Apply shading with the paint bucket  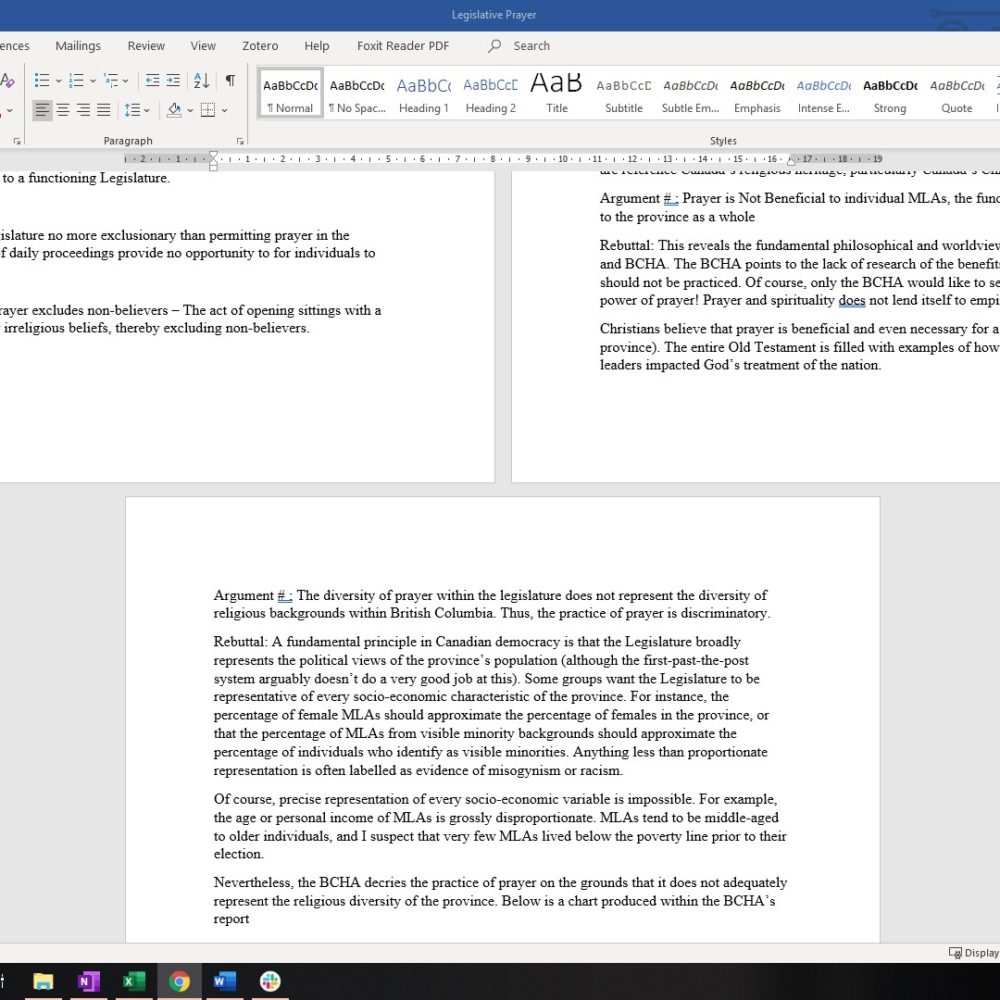(x=174, y=110)
